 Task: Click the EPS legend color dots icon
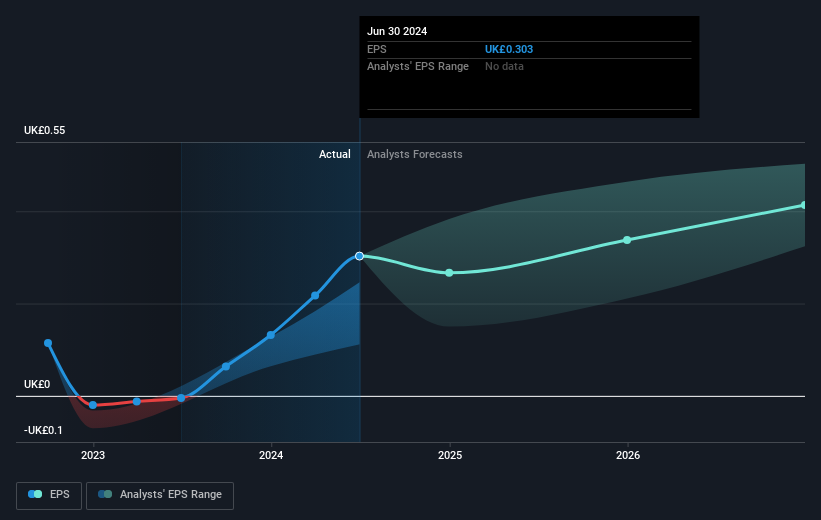tap(35, 494)
